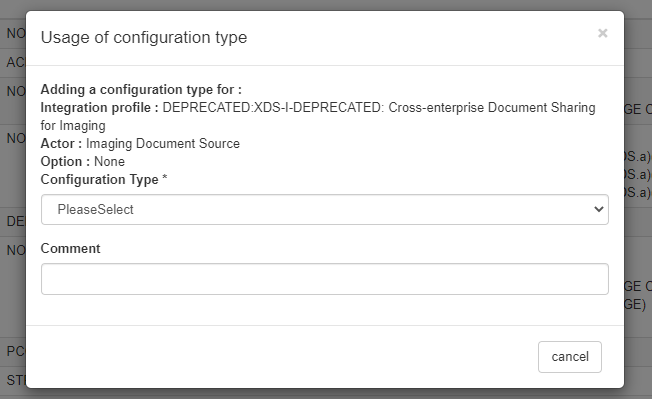Click the 'Option : None' line
Screen dimensions: 652x399
(82, 161)
